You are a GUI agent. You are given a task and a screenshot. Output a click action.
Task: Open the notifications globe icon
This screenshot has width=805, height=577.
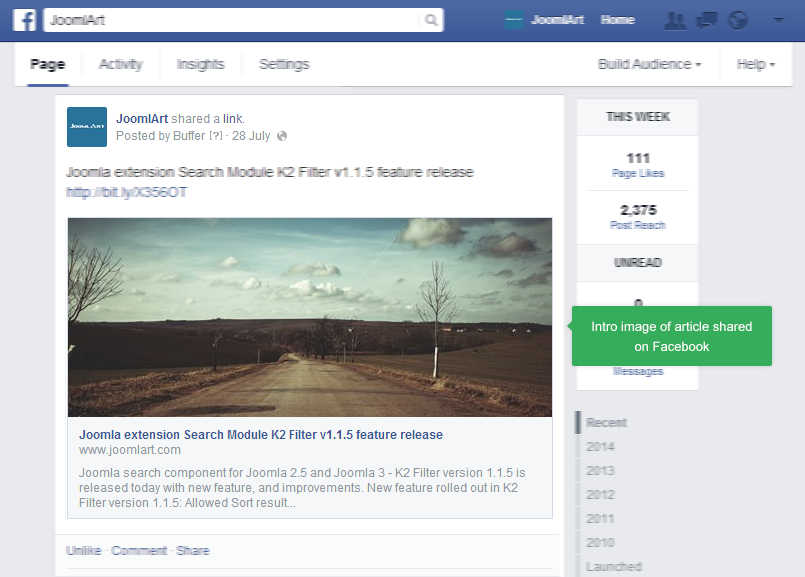click(x=738, y=21)
